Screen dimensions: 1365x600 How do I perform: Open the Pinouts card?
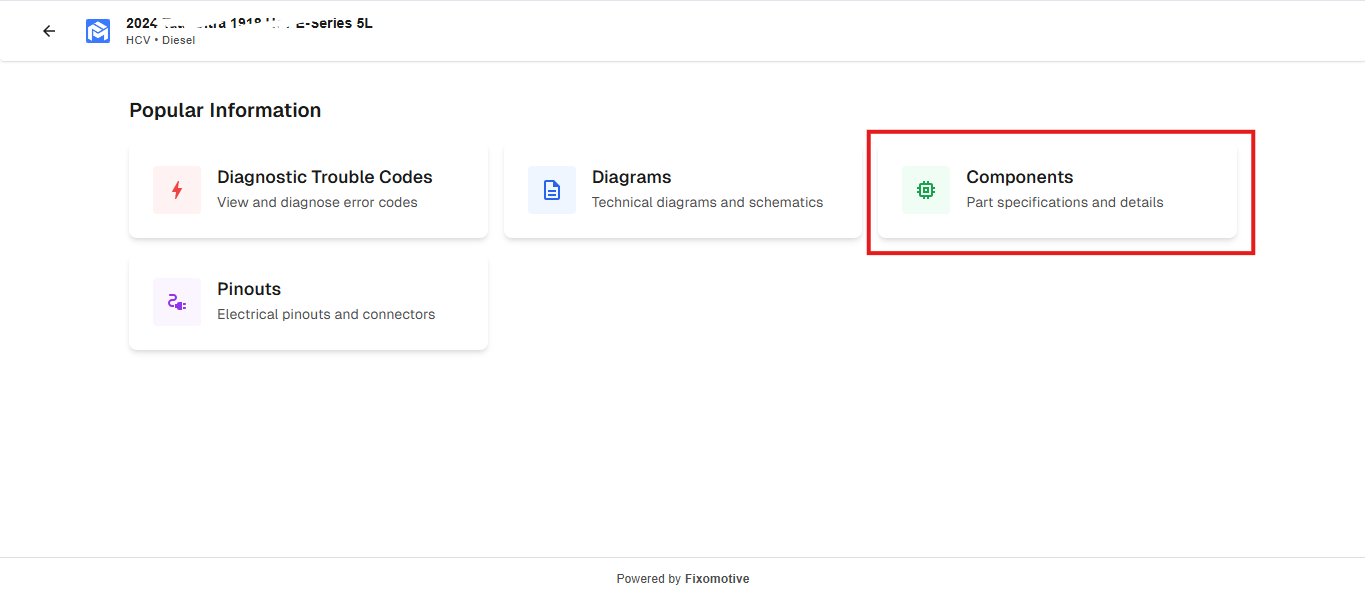308,301
